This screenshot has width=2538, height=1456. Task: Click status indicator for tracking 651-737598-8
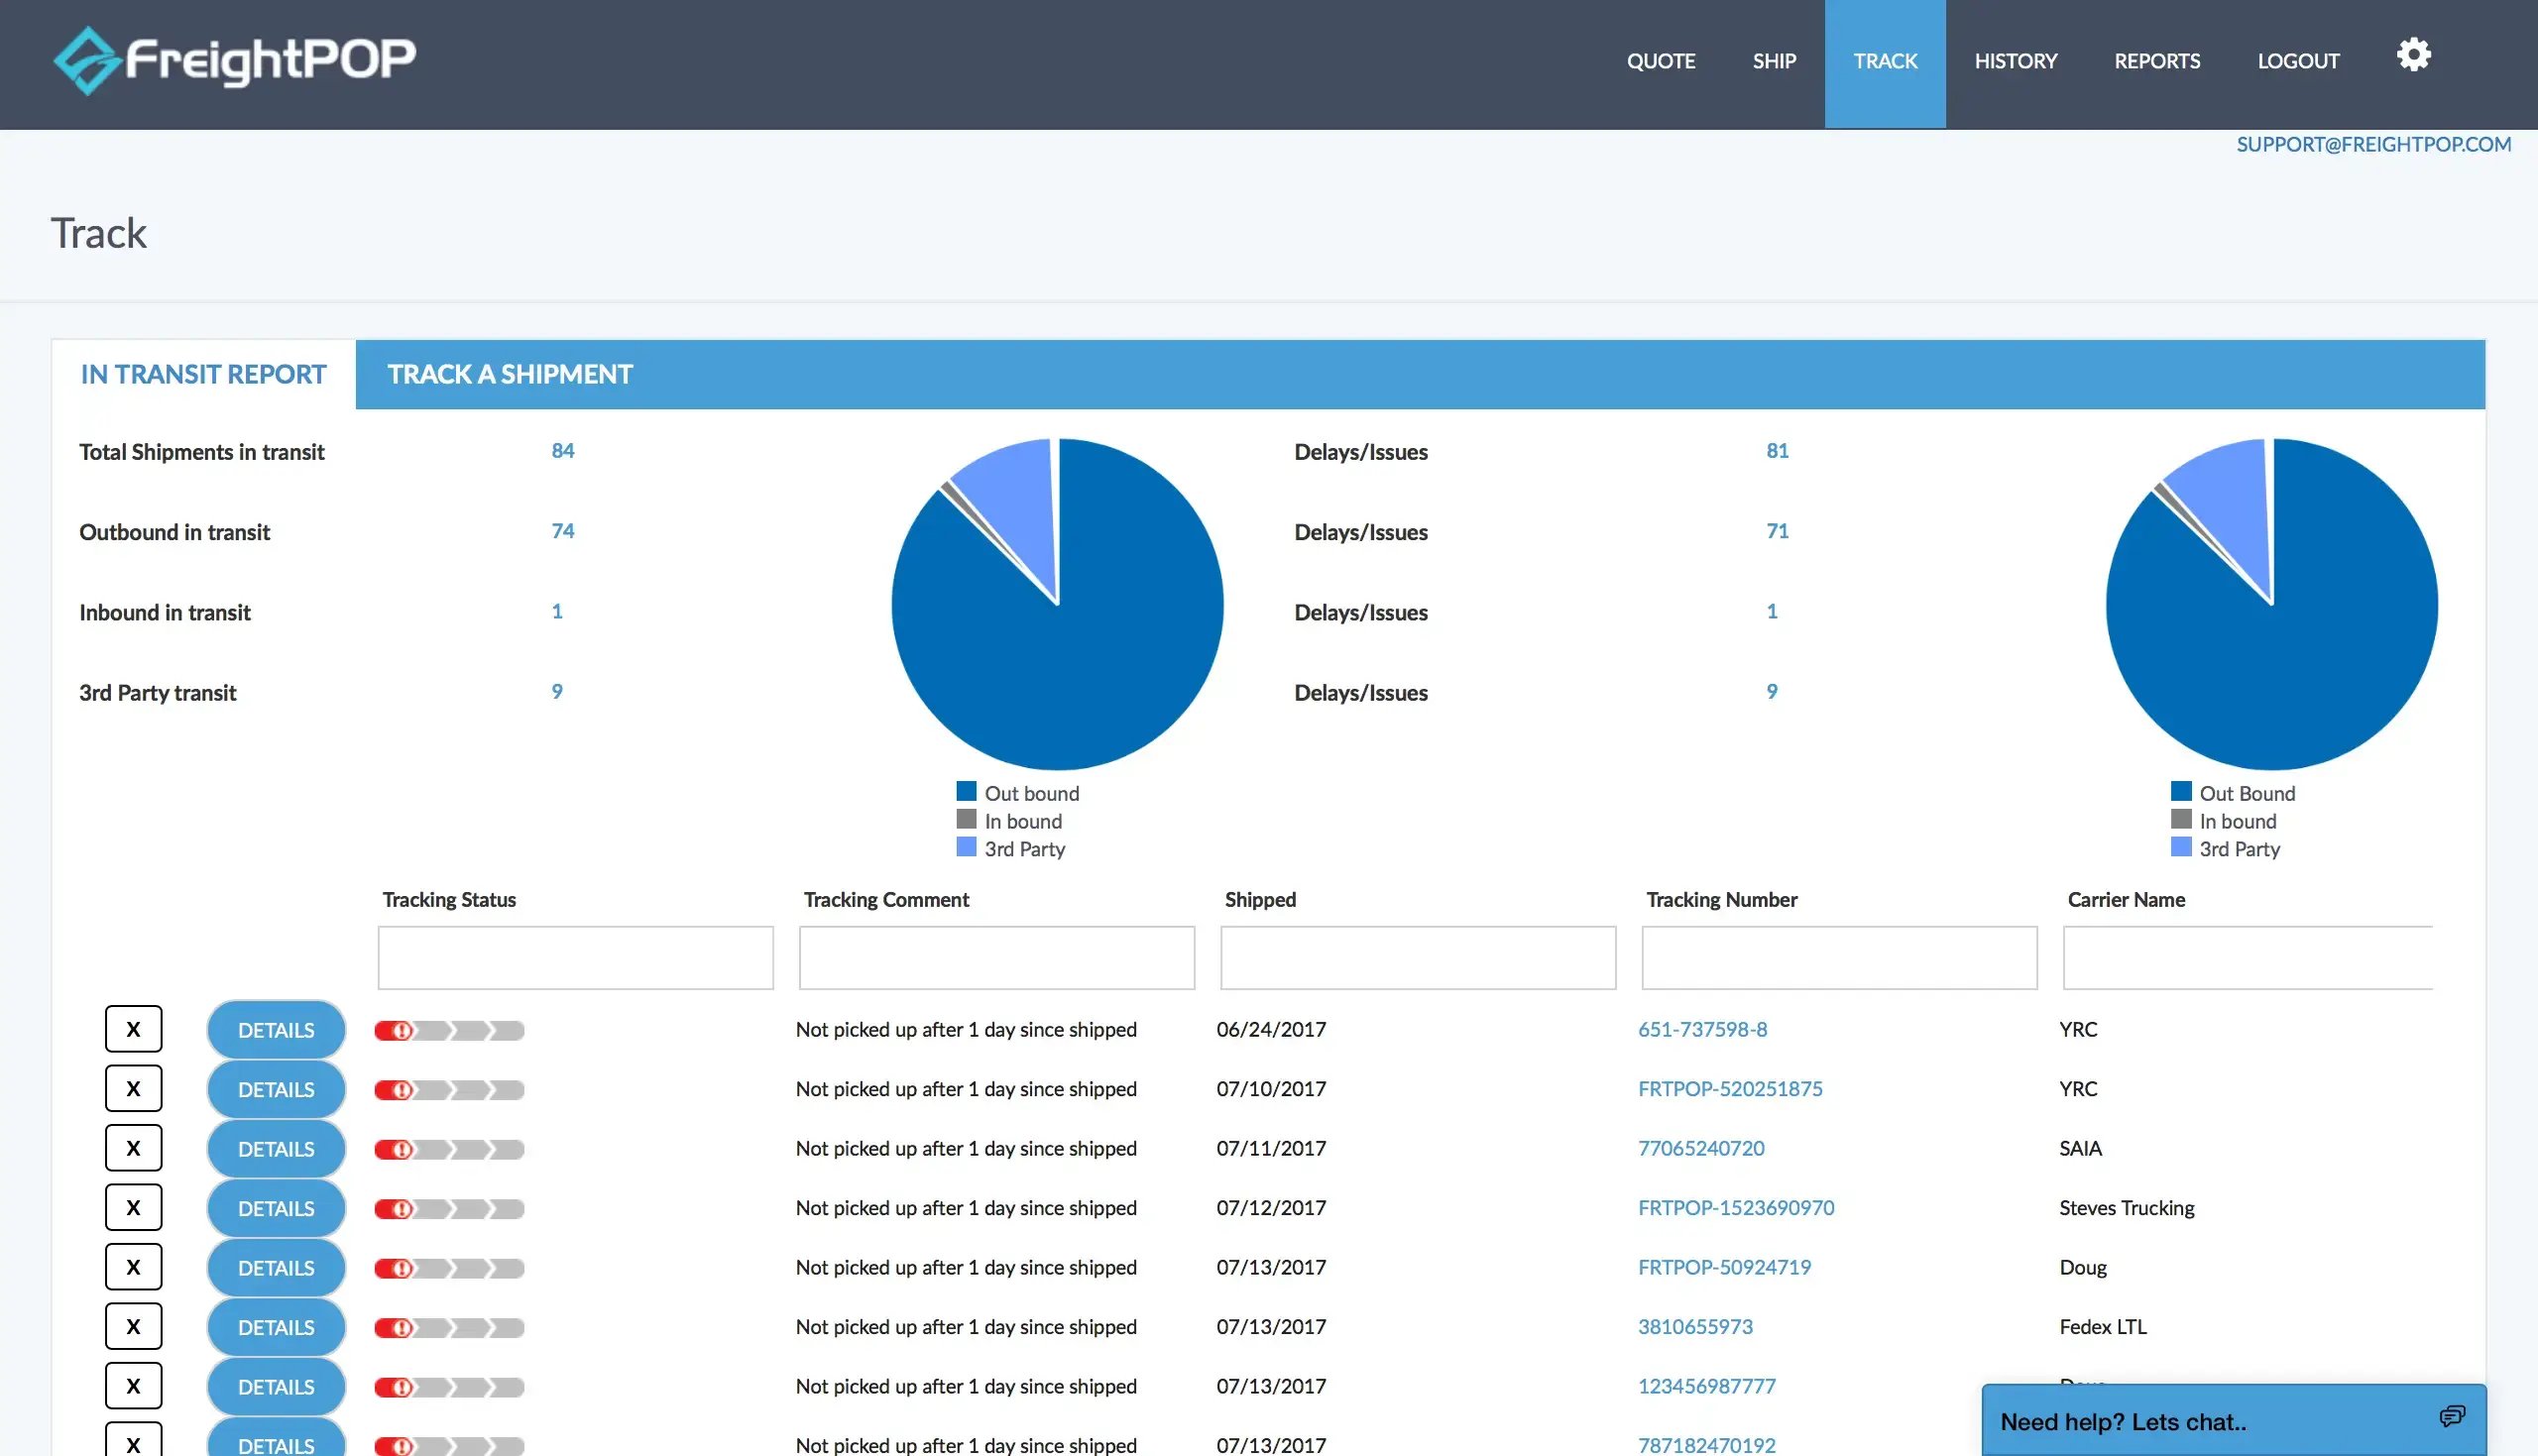pyautogui.click(x=449, y=1030)
